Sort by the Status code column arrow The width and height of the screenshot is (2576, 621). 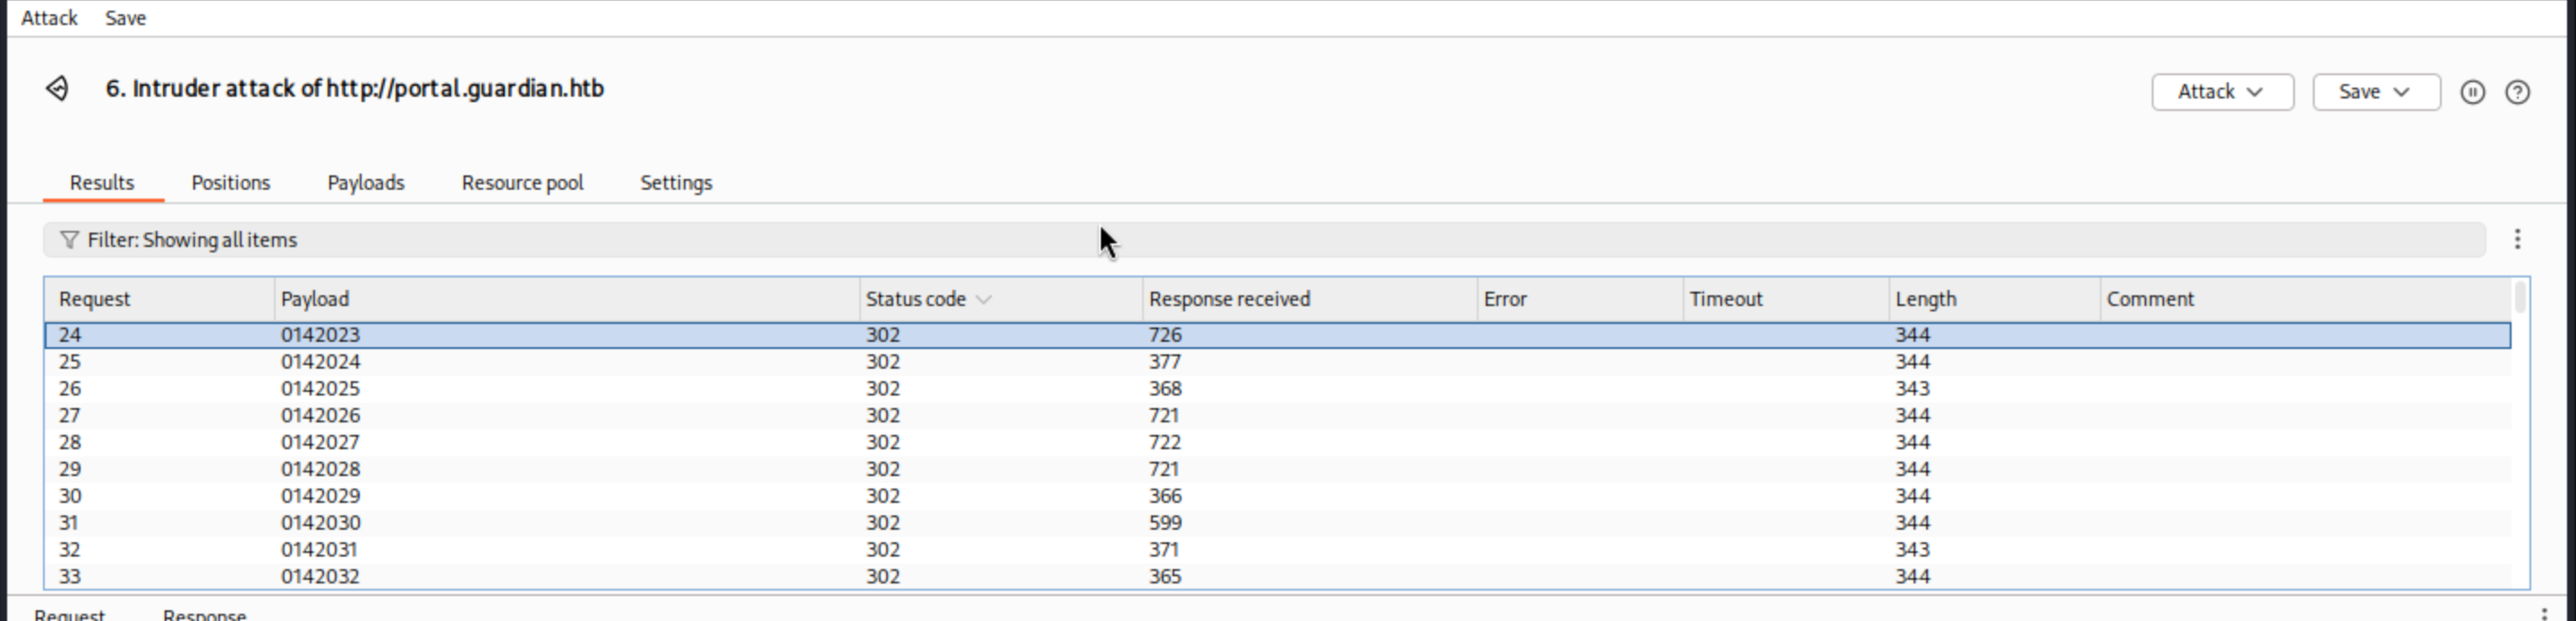[x=983, y=300]
